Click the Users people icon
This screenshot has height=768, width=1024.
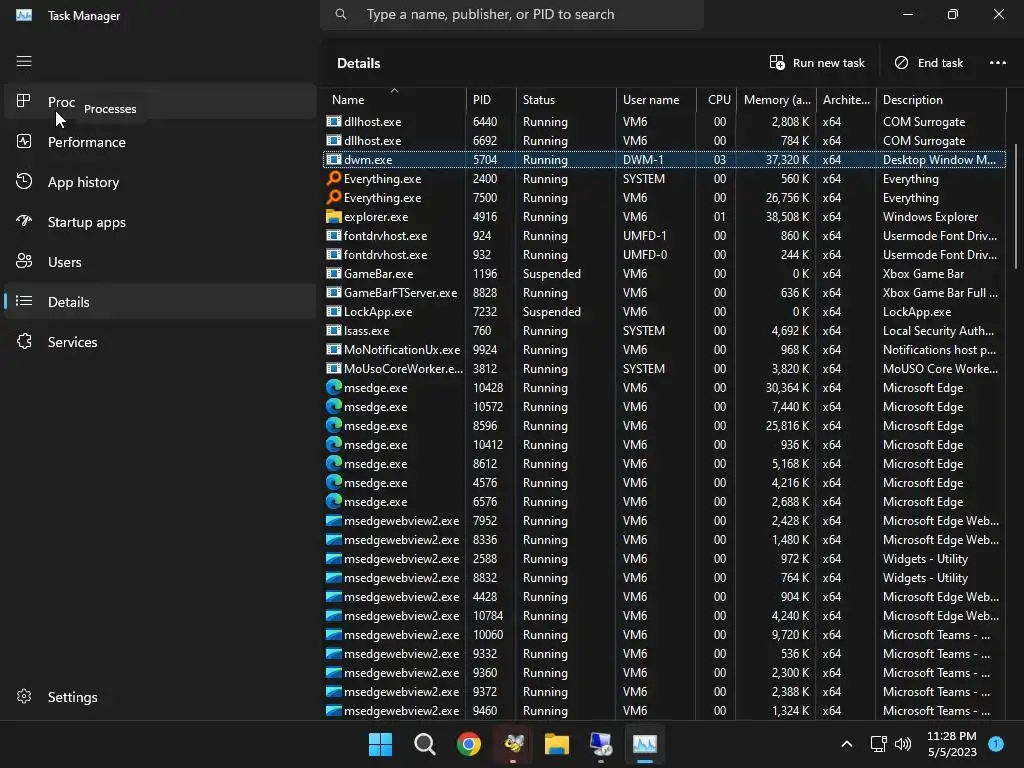coord(24,261)
